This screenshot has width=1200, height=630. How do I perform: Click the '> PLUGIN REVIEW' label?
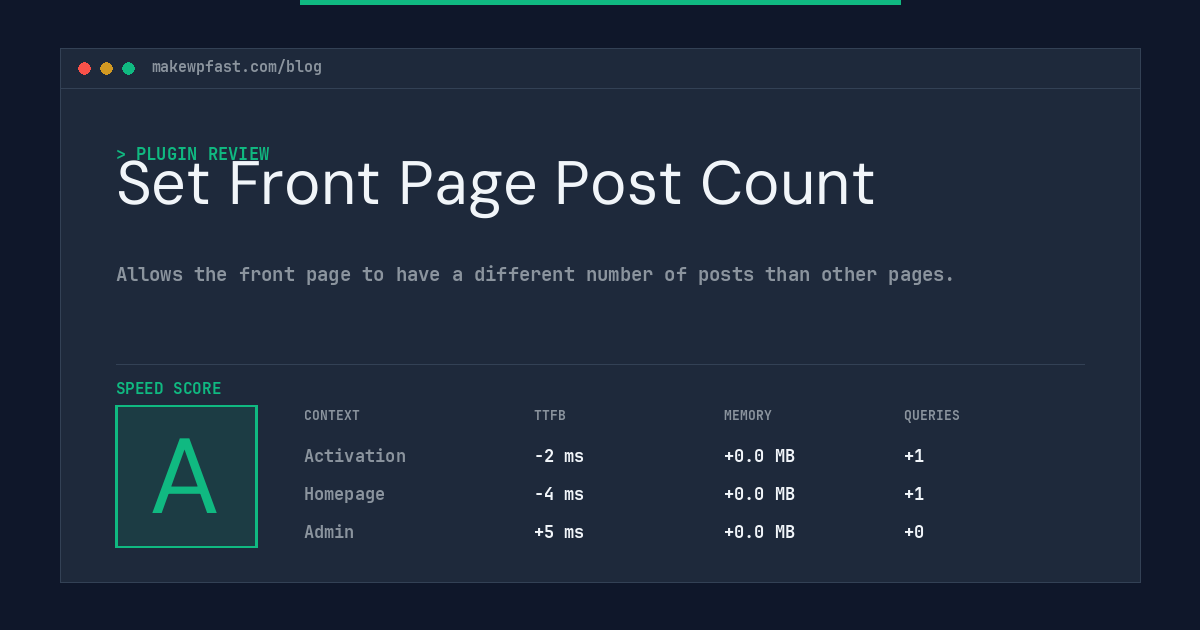coord(193,154)
